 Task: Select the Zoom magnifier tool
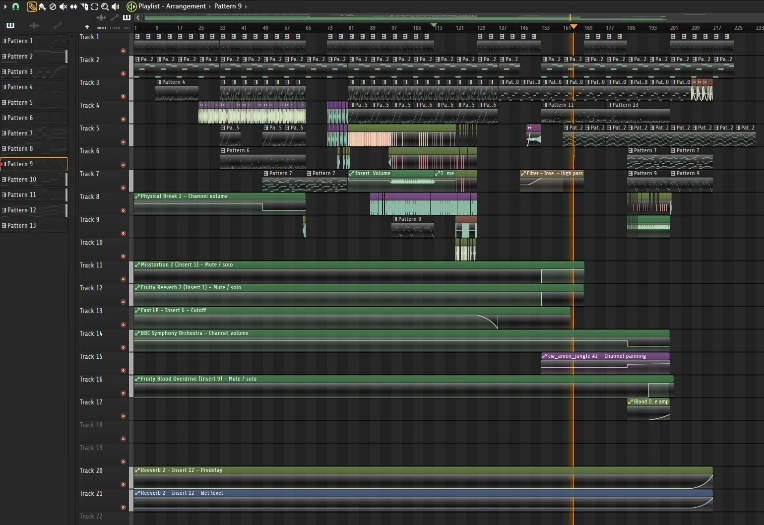(x=105, y=6)
